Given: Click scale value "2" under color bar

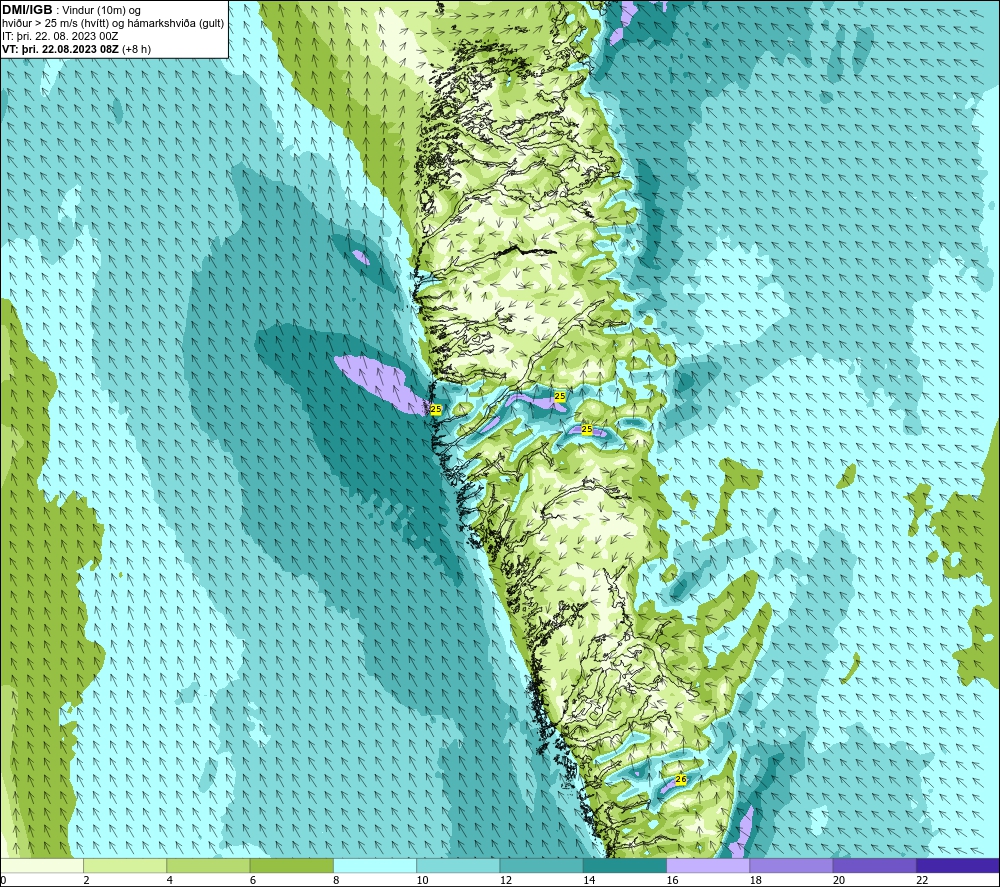Looking at the screenshot, I should pyautogui.click(x=86, y=880).
